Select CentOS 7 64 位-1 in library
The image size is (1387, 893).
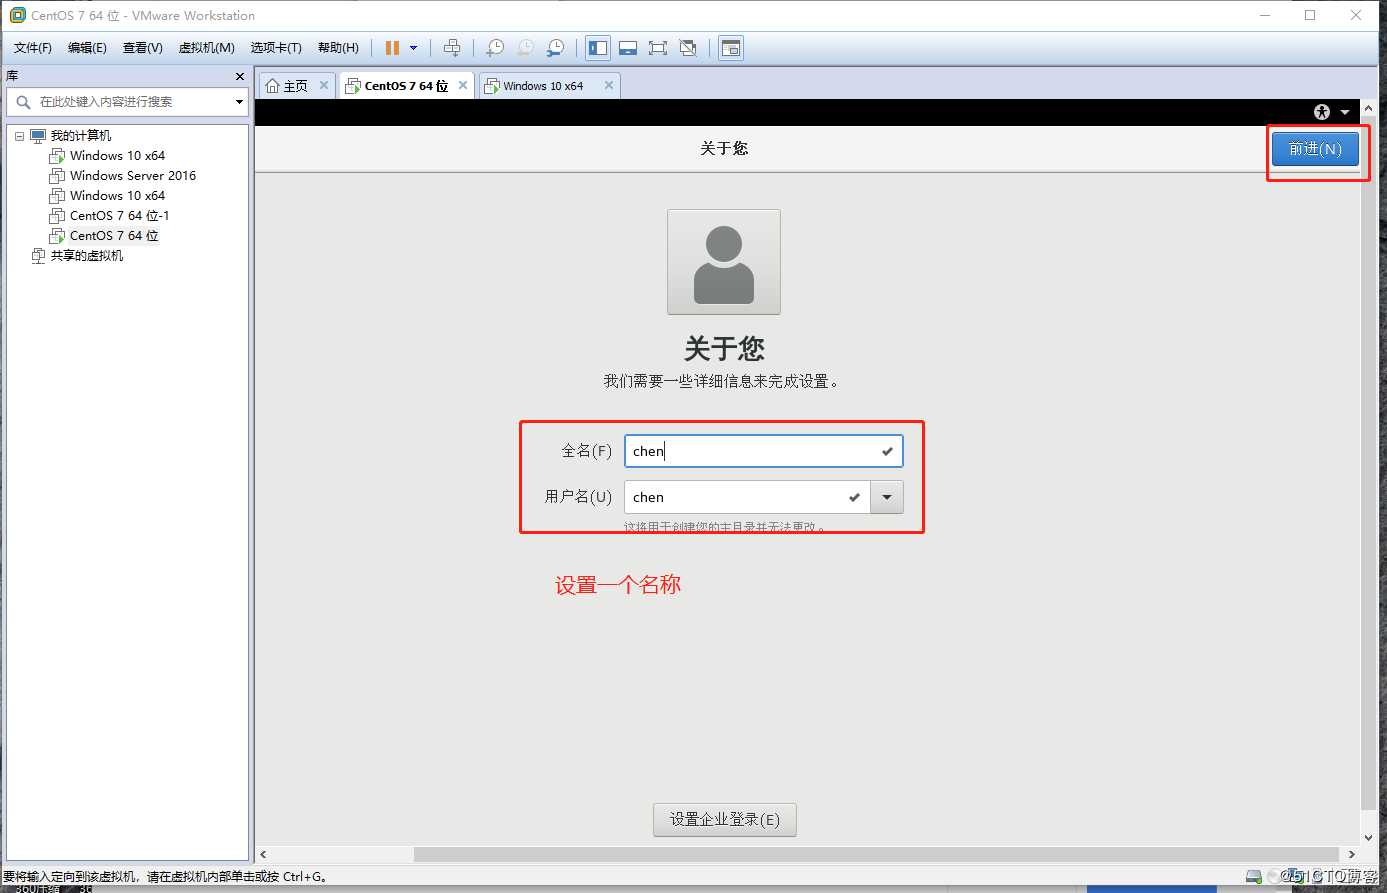(119, 216)
